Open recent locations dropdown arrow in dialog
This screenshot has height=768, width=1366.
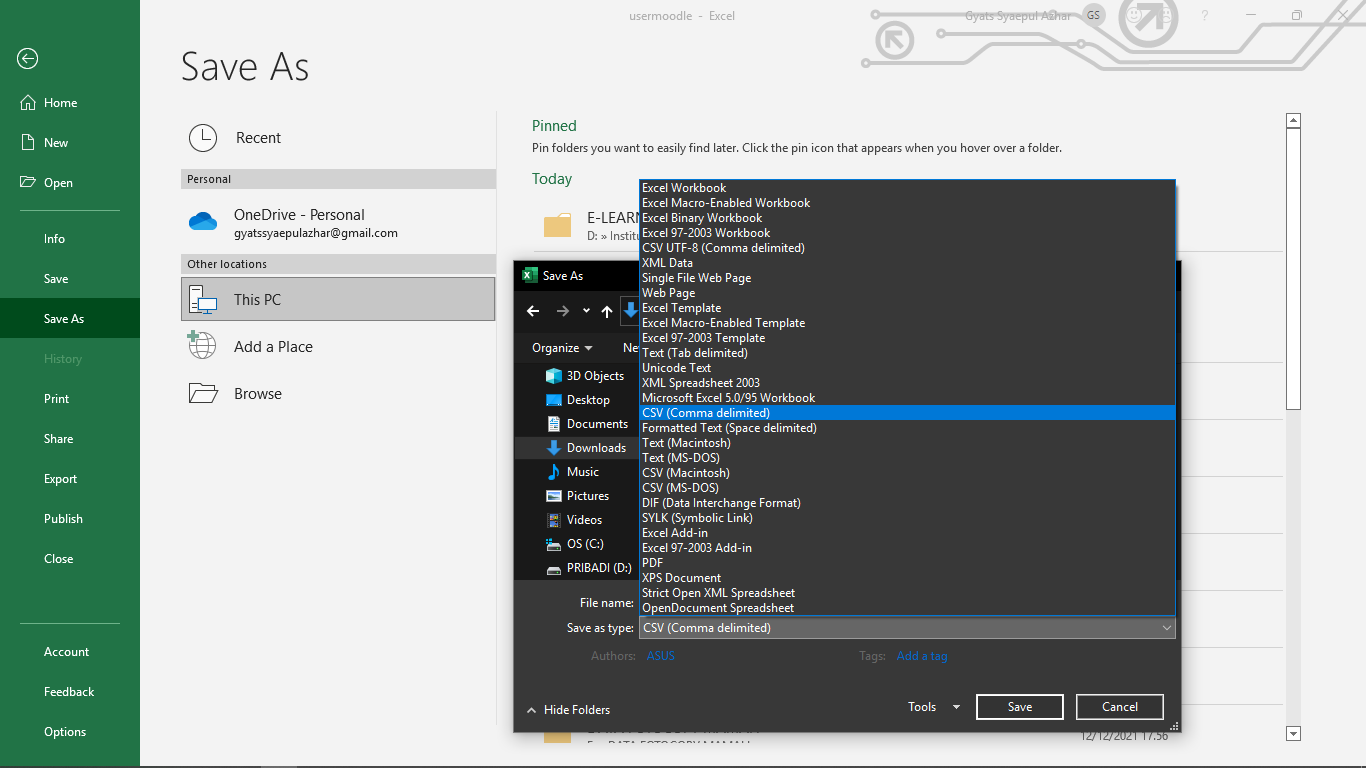[x=586, y=311]
